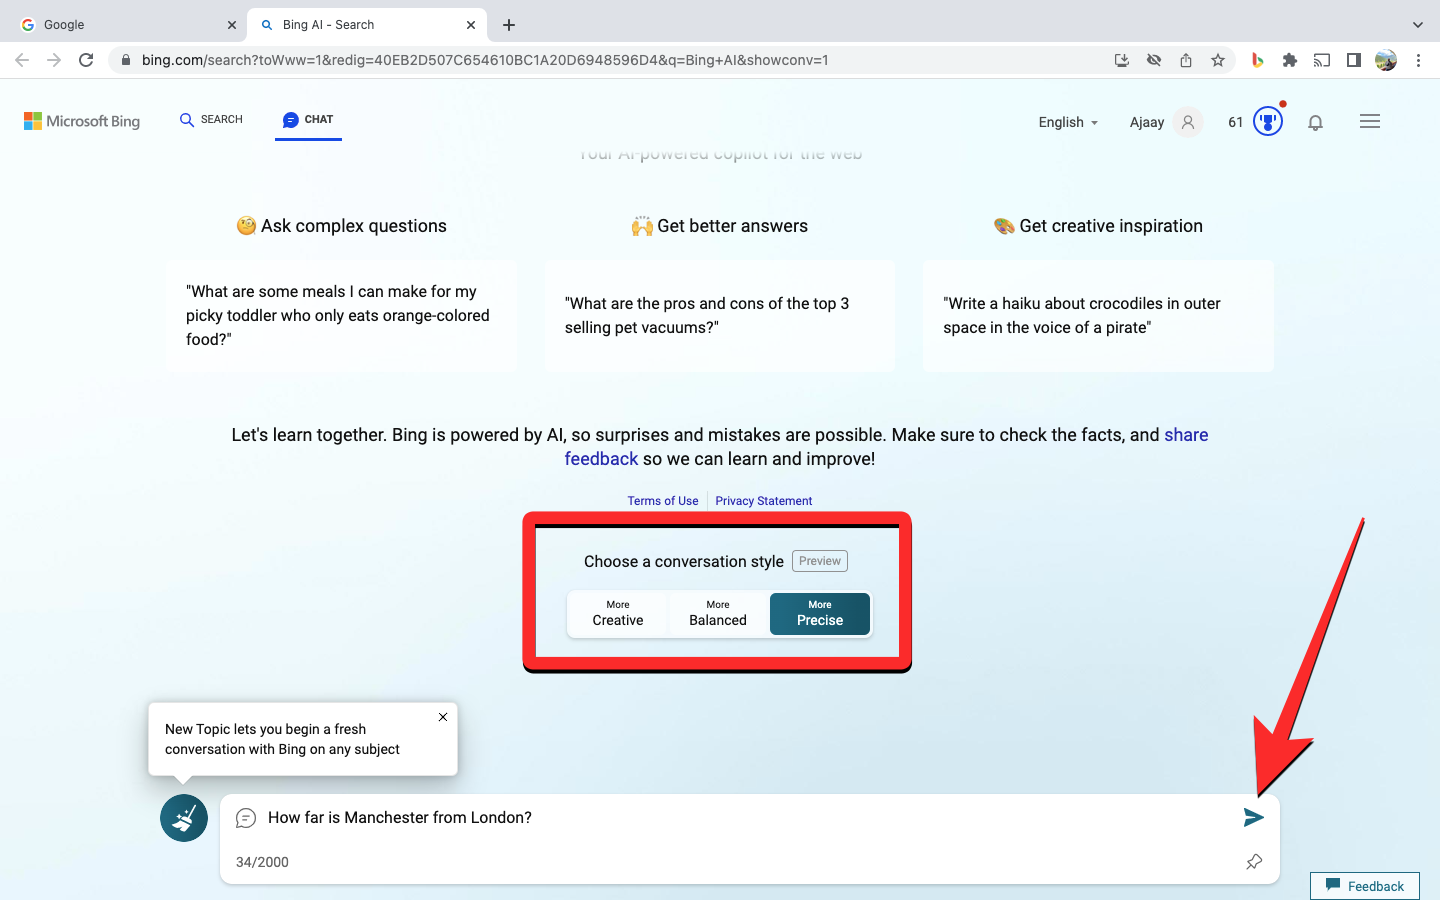Click the install app icon in address bar
The height and width of the screenshot is (900, 1440).
(1122, 60)
